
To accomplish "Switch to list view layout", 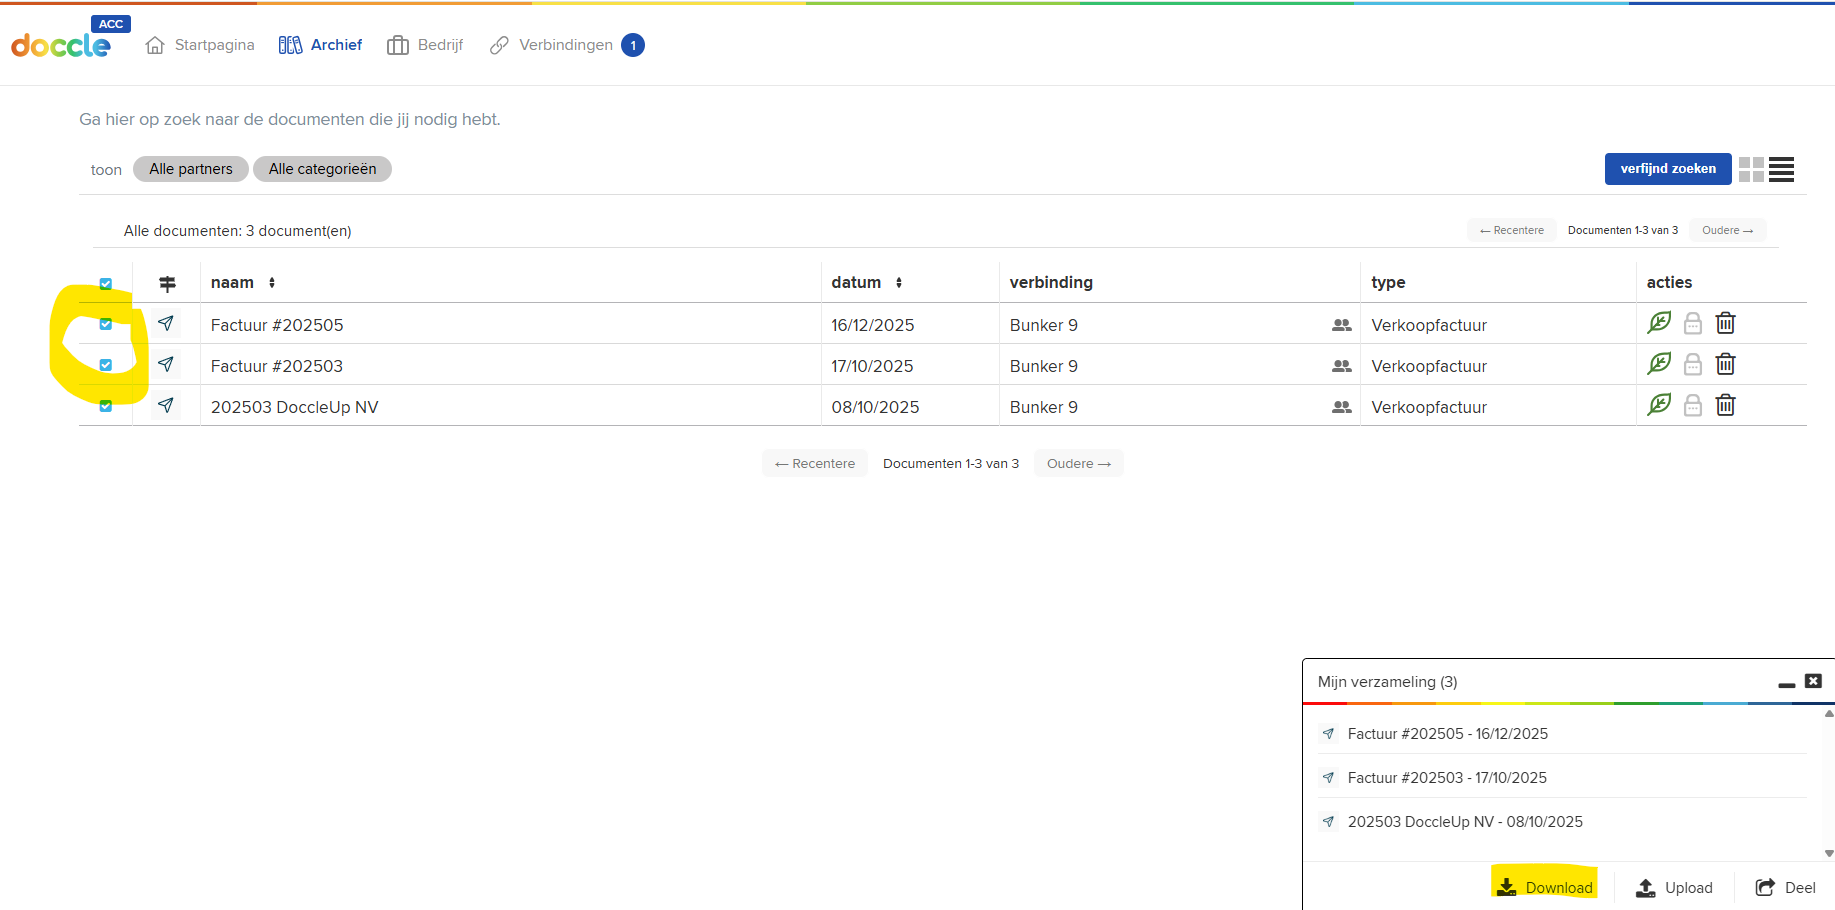I will tap(1781, 170).
